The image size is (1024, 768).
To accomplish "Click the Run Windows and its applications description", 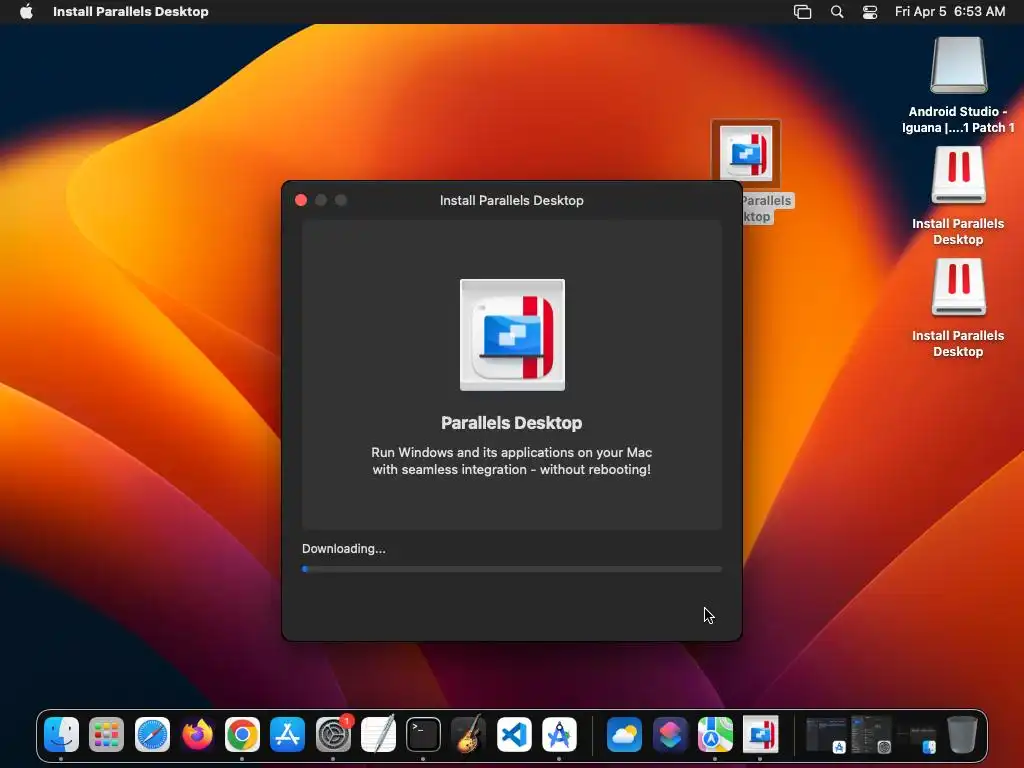I will (511, 460).
